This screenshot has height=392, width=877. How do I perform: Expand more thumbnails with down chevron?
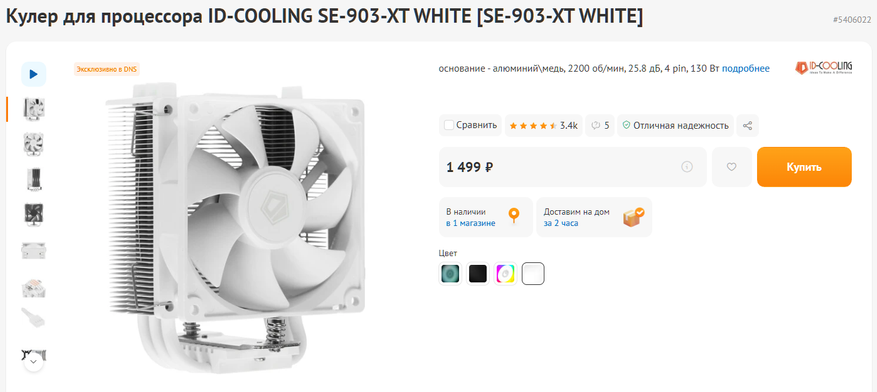(34, 362)
